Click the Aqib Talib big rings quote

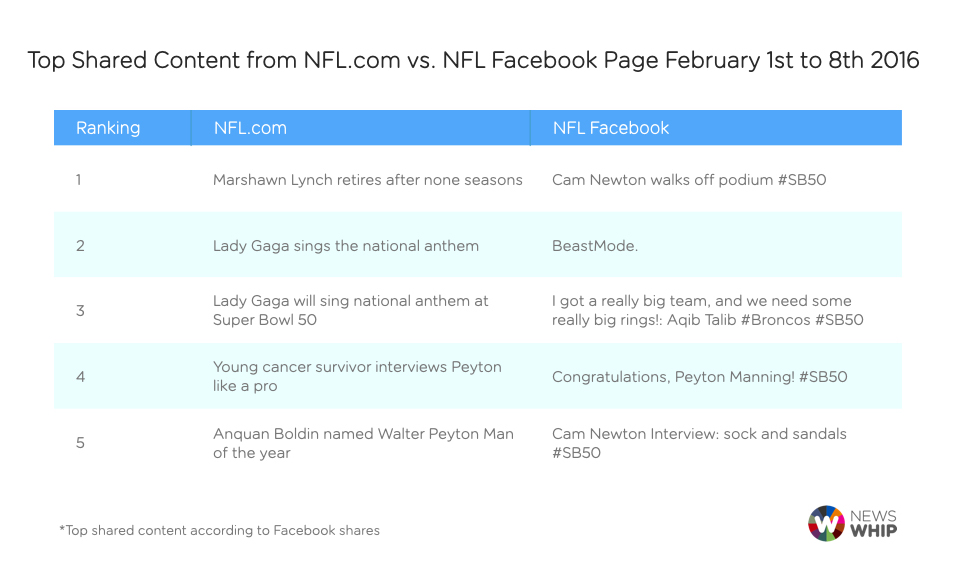[x=707, y=310]
